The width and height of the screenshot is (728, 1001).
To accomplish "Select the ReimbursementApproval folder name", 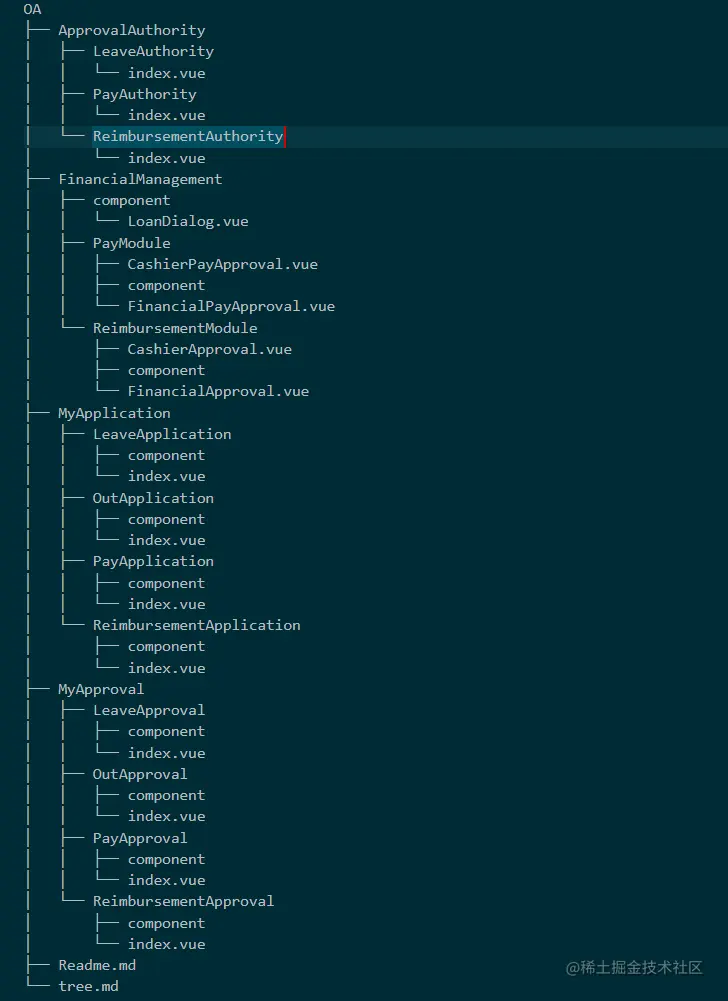I will [183, 901].
